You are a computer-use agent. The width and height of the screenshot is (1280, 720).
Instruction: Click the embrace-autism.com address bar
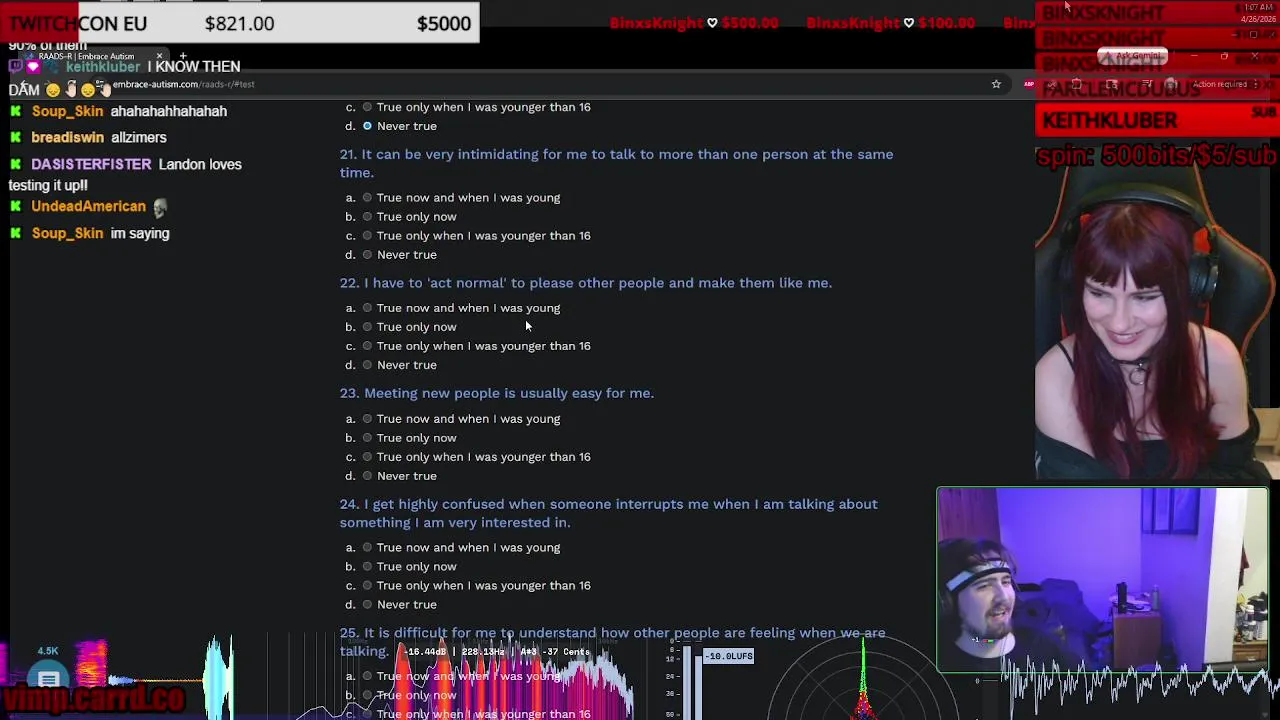[183, 84]
